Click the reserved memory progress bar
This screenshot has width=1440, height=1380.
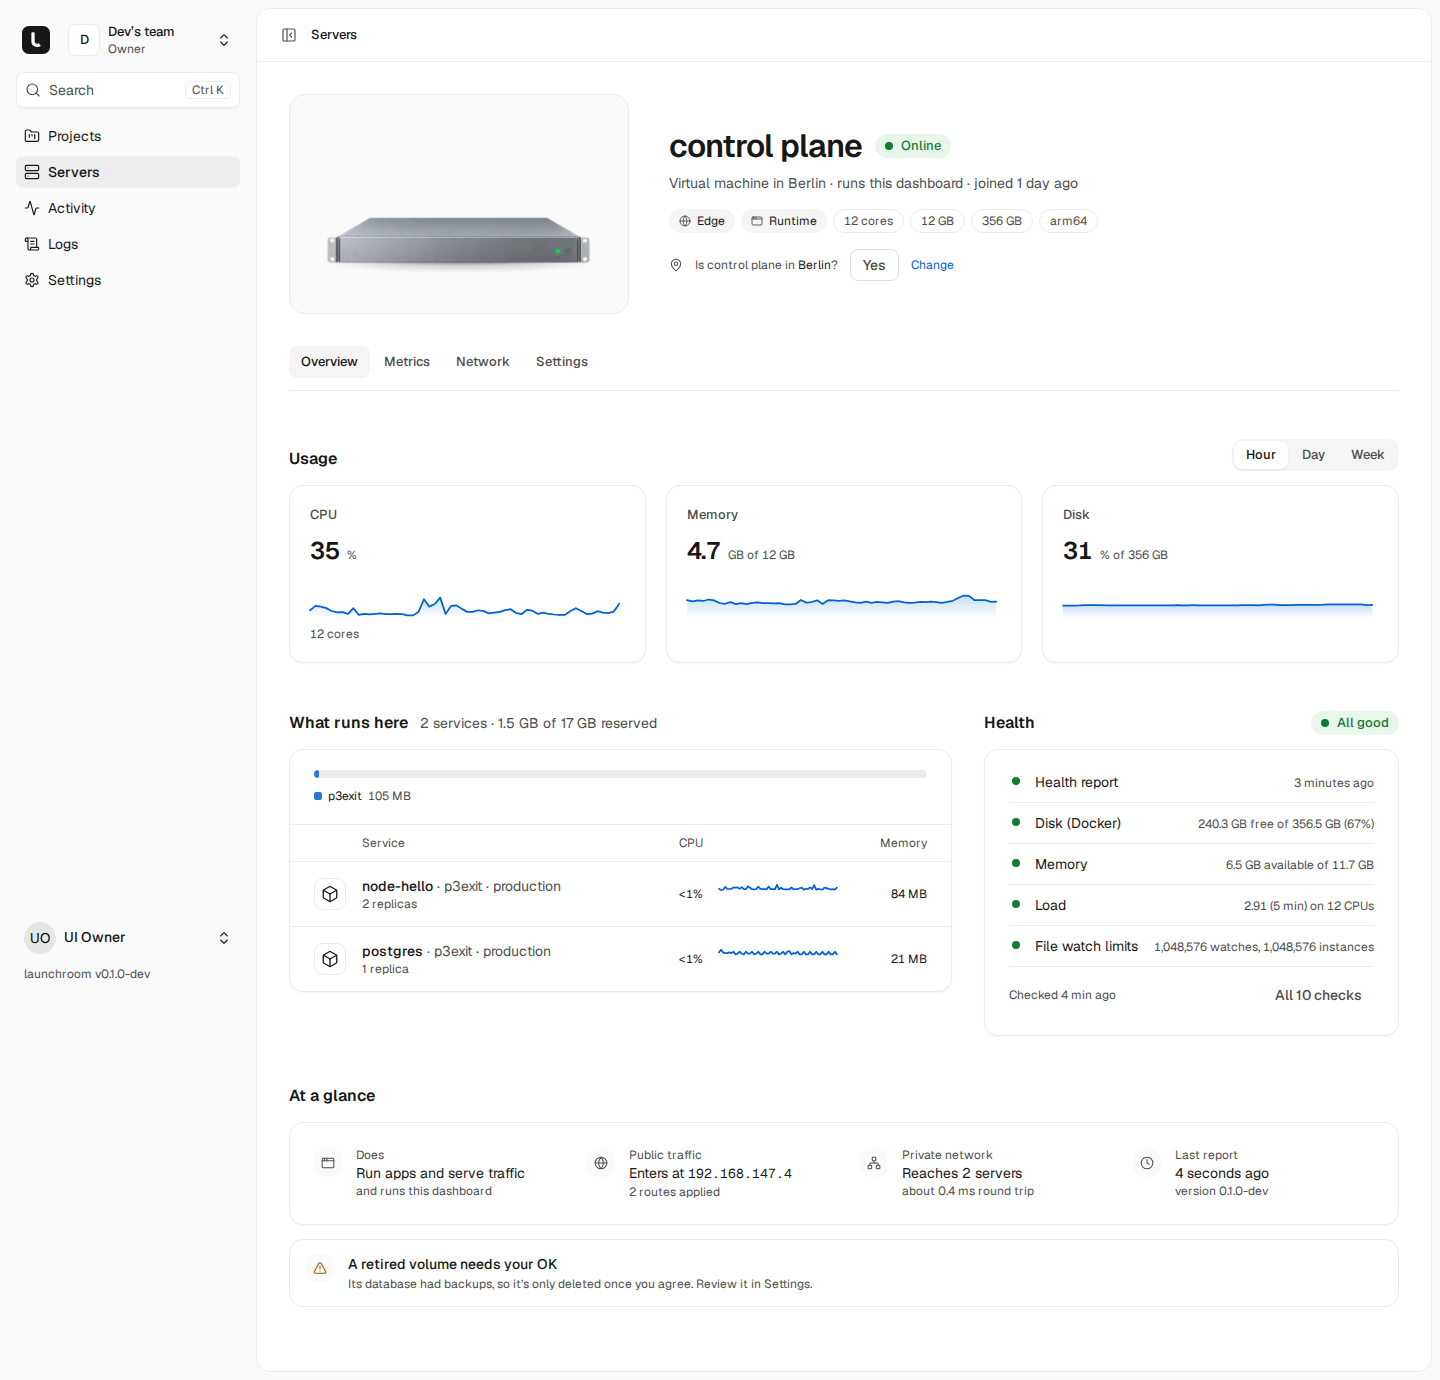(620, 774)
